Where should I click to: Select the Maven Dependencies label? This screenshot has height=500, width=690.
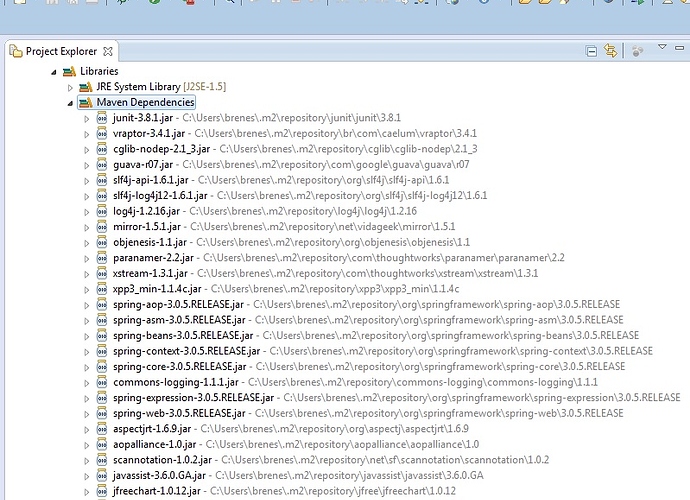click(x=145, y=102)
